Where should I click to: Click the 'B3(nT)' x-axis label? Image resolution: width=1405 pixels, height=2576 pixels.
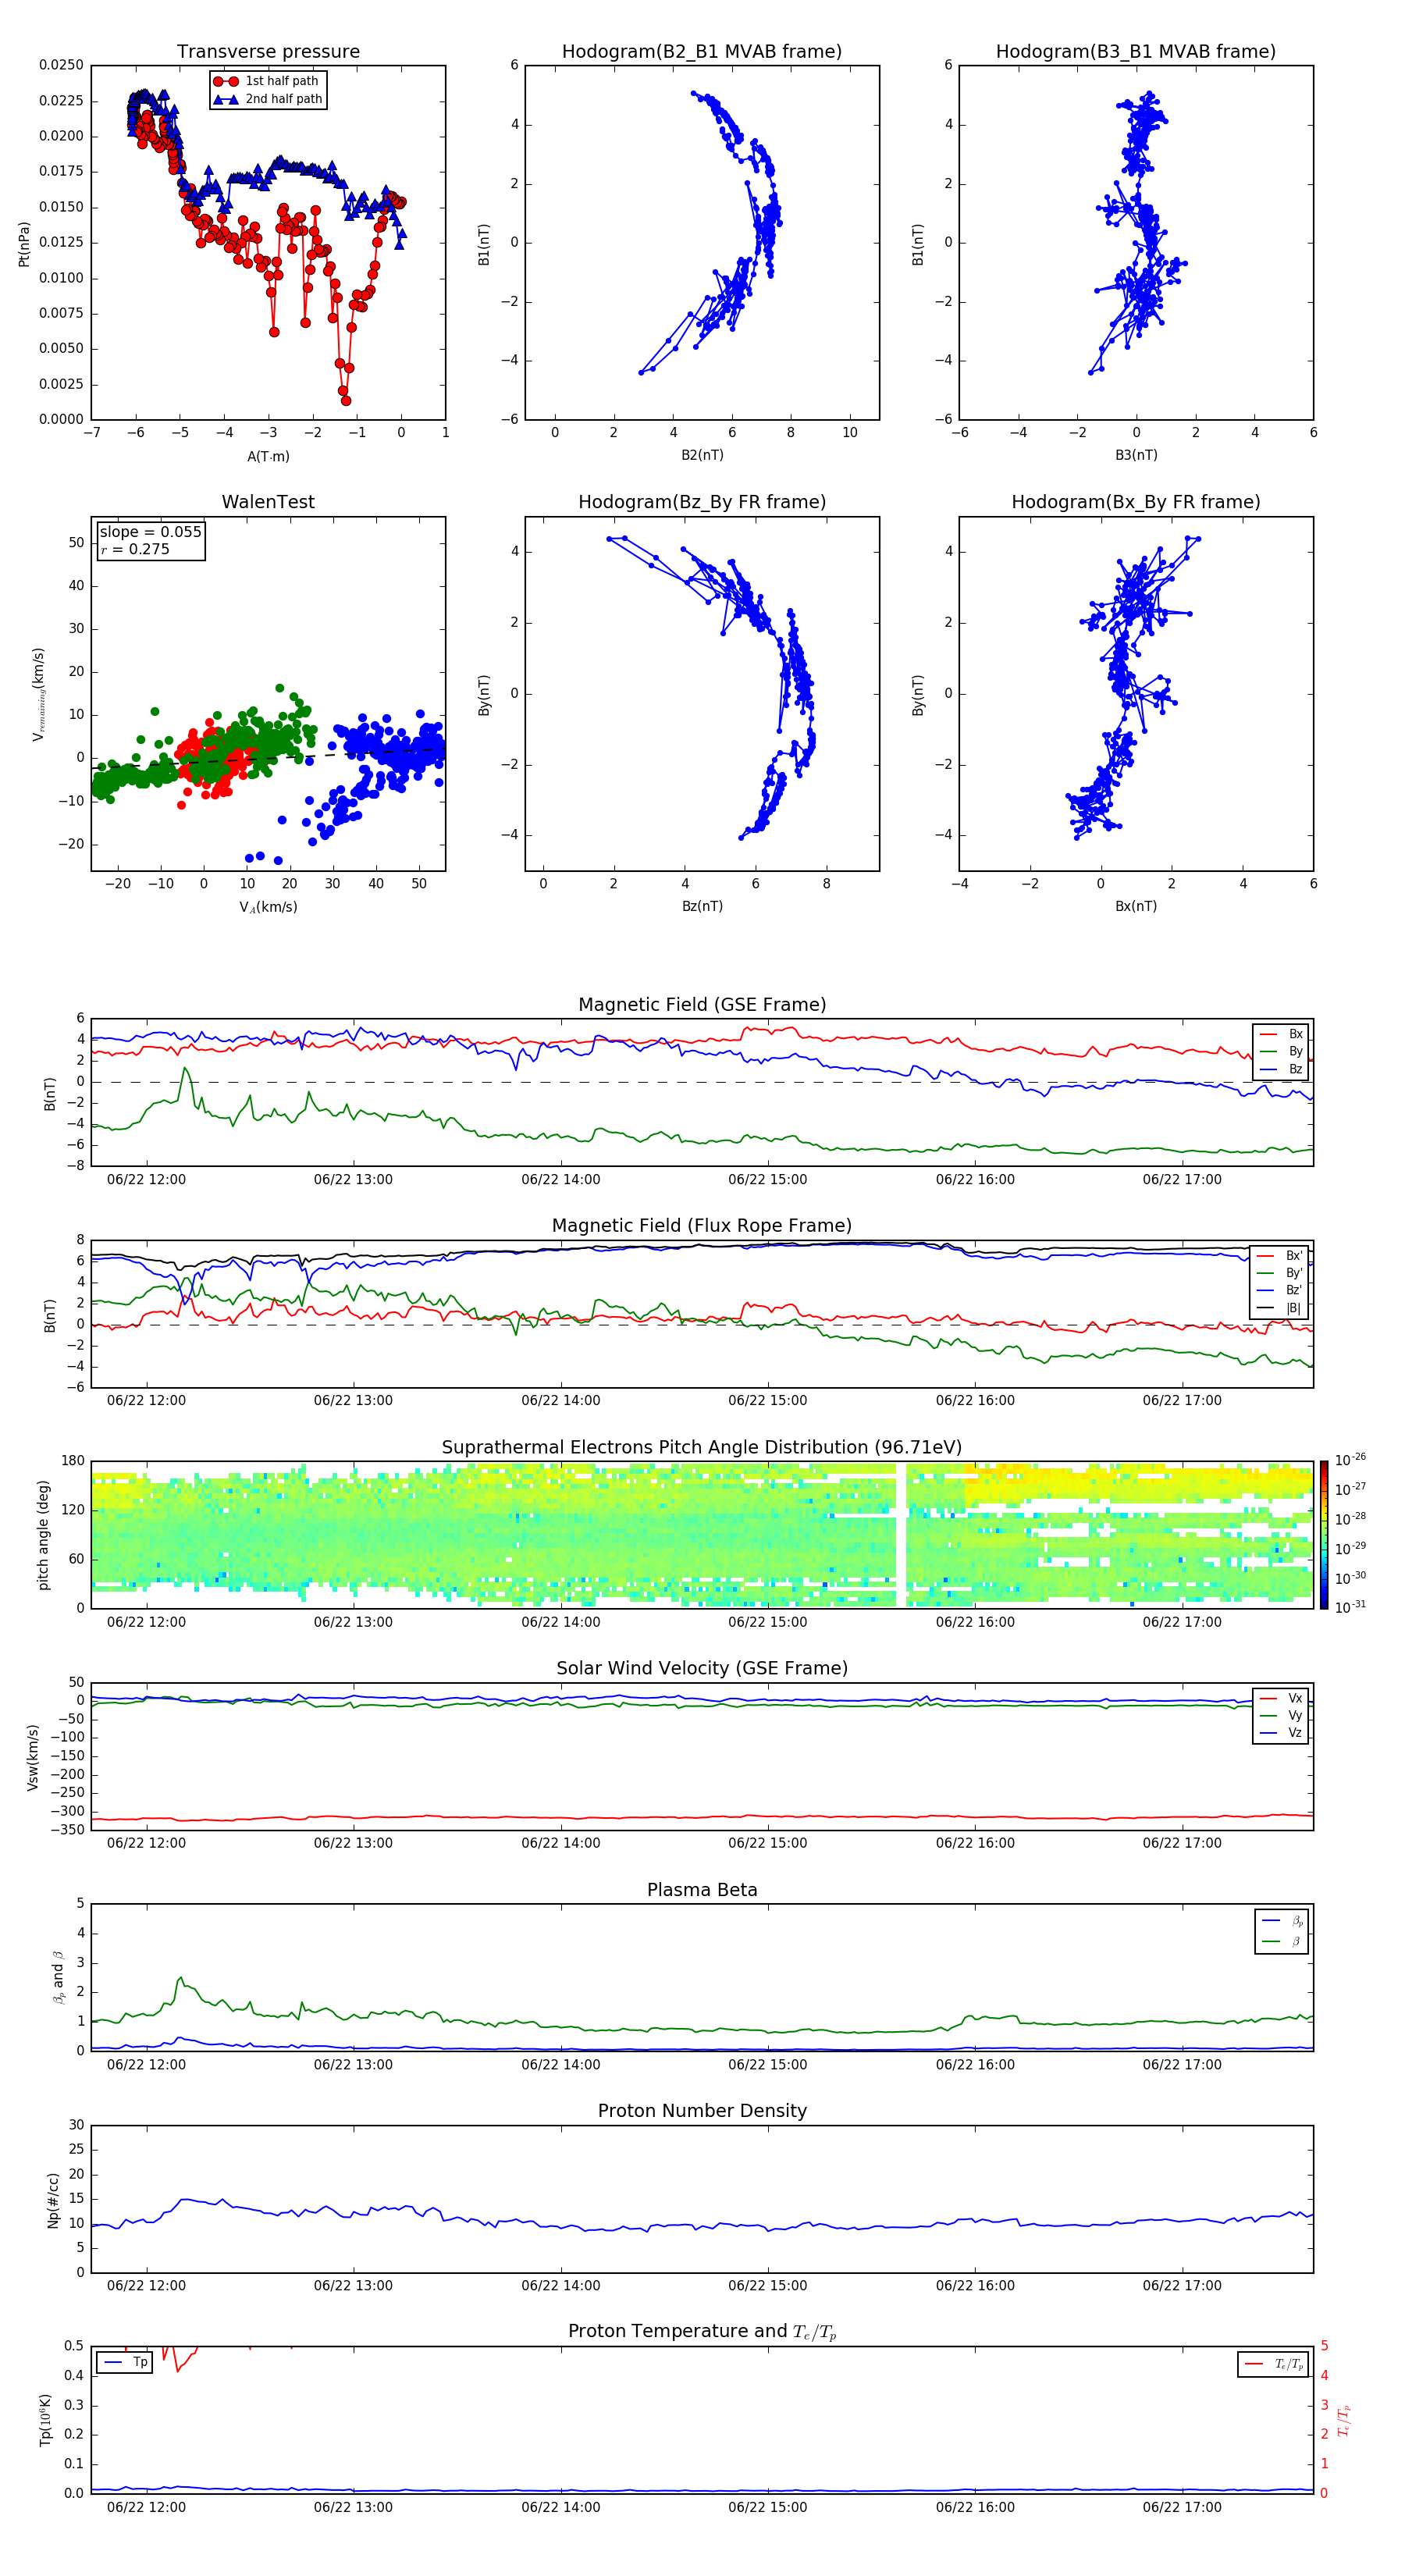point(1136,455)
